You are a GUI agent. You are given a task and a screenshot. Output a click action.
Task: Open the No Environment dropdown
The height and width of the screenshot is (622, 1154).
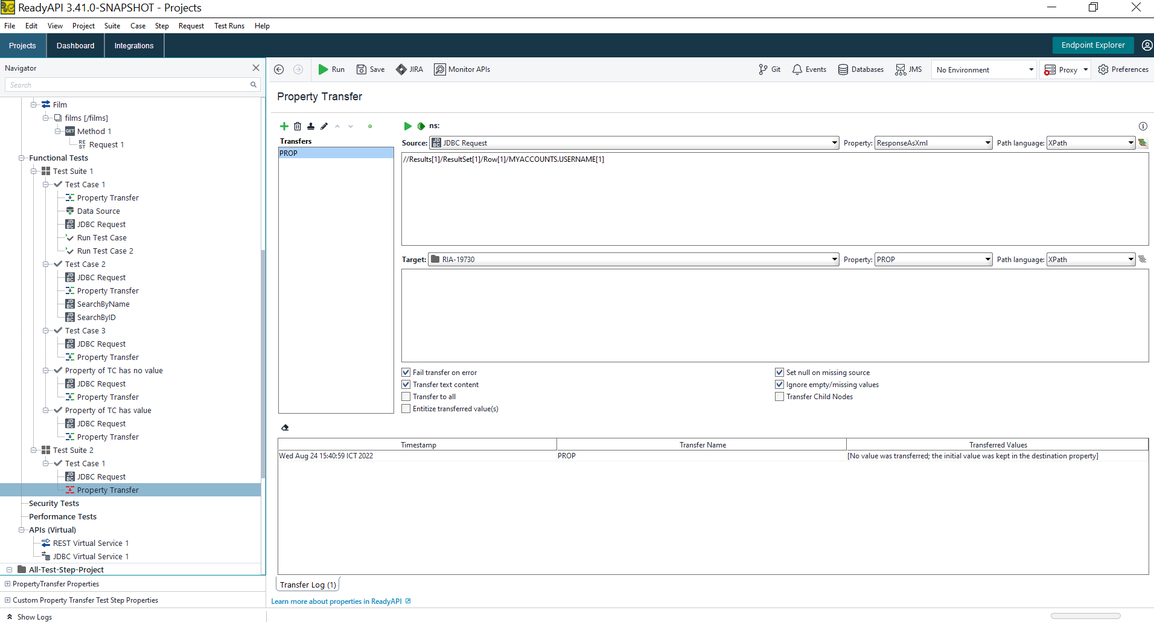coord(984,70)
